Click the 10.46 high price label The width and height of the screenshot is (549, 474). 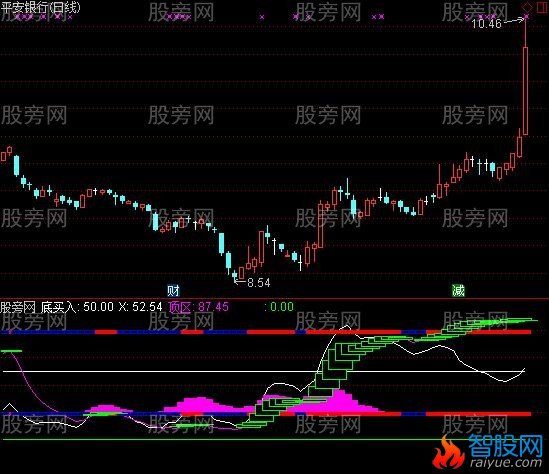pos(486,24)
